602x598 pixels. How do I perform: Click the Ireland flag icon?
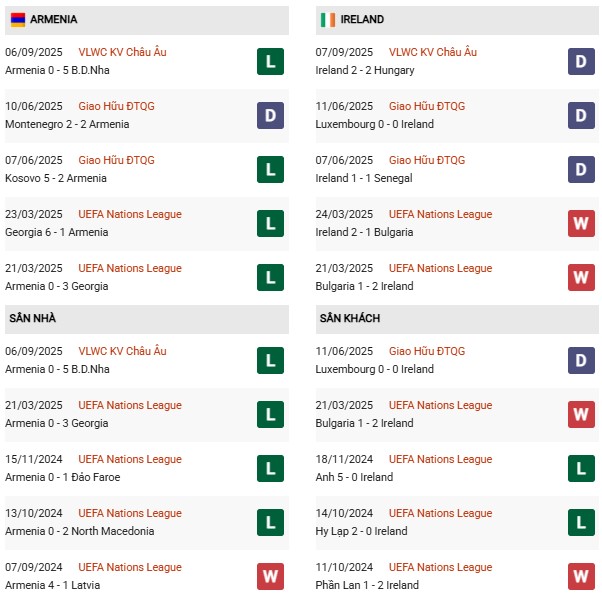327,19
